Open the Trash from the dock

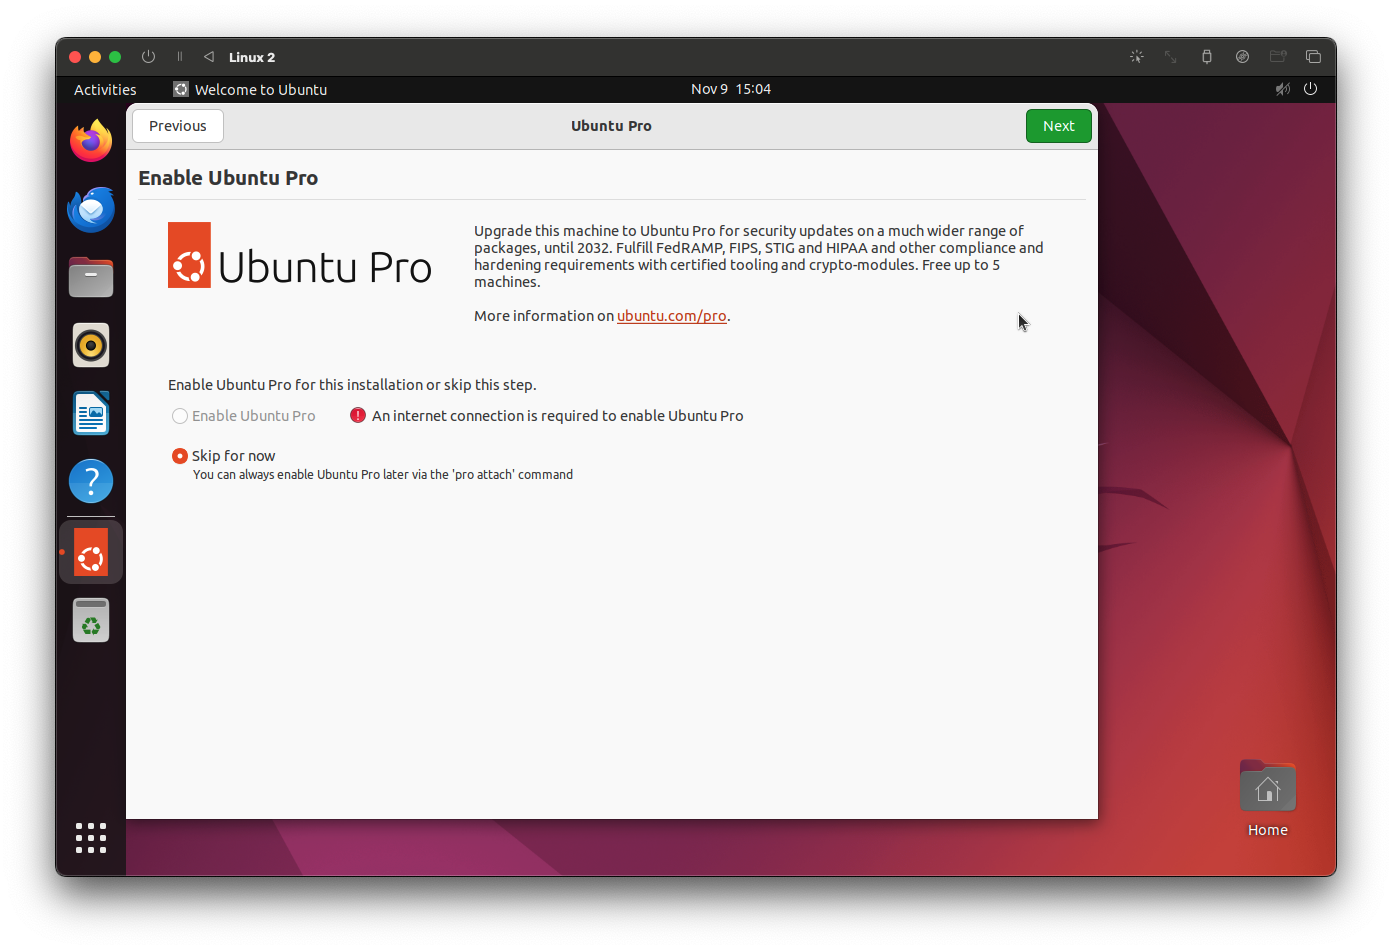coord(91,620)
